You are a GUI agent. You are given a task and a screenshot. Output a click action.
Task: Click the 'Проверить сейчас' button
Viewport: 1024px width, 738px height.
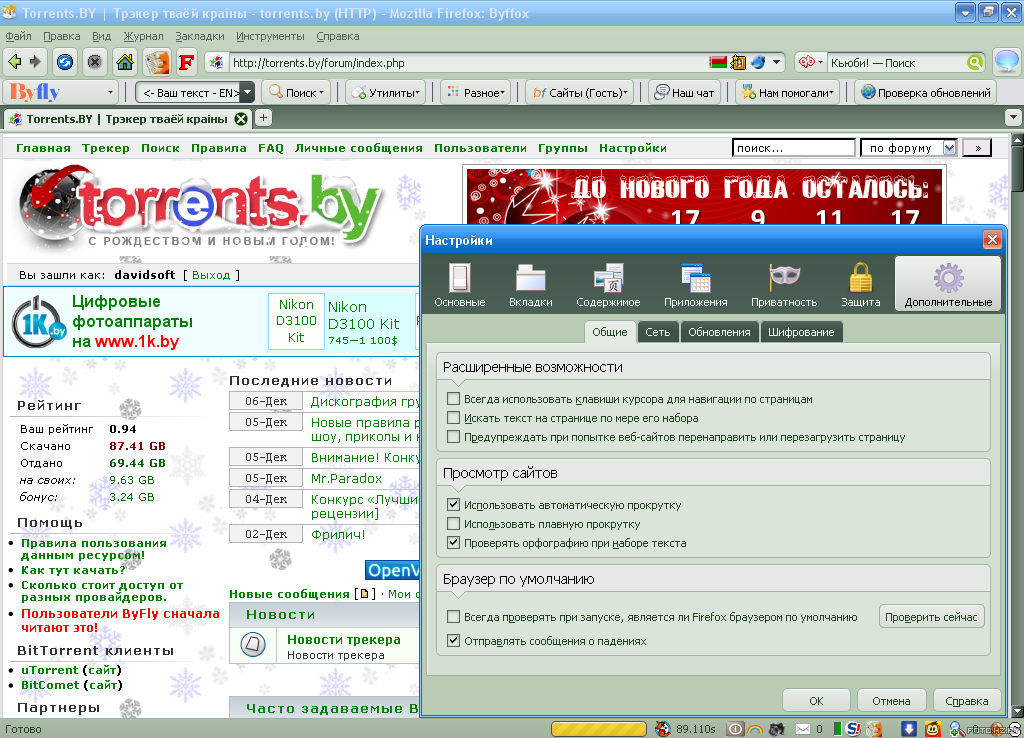[x=931, y=617]
